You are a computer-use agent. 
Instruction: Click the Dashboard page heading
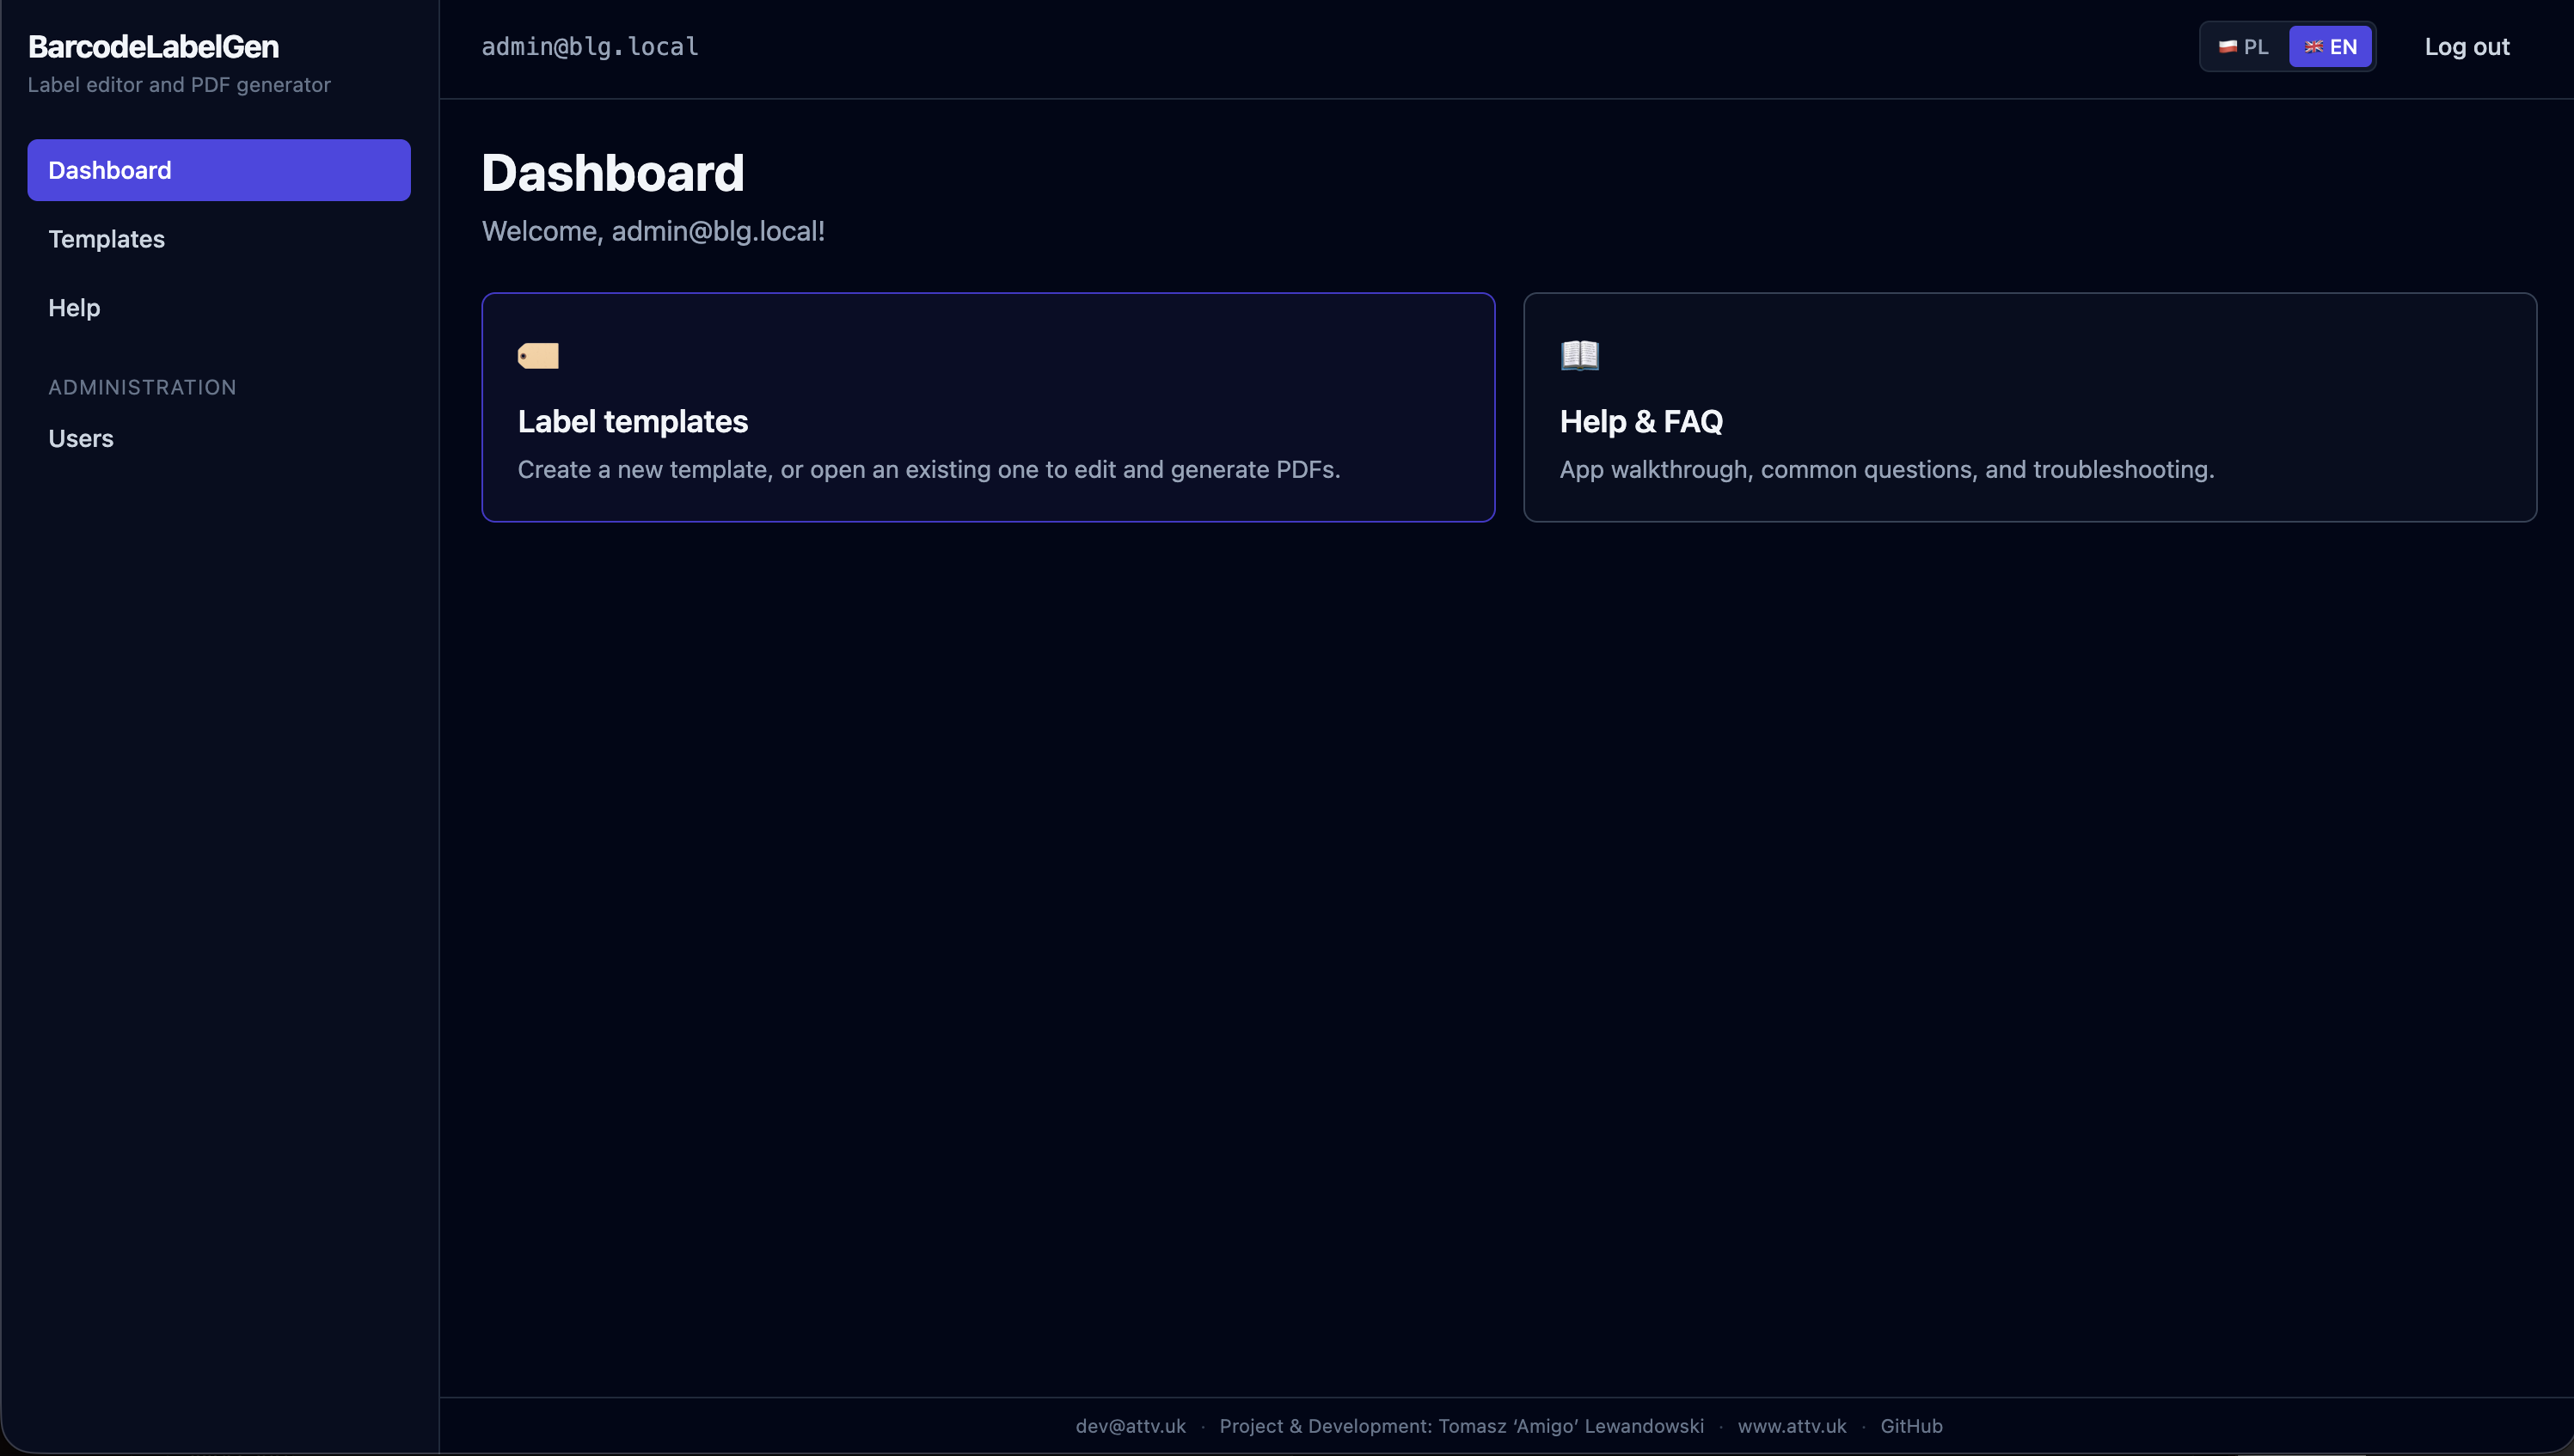coord(613,173)
